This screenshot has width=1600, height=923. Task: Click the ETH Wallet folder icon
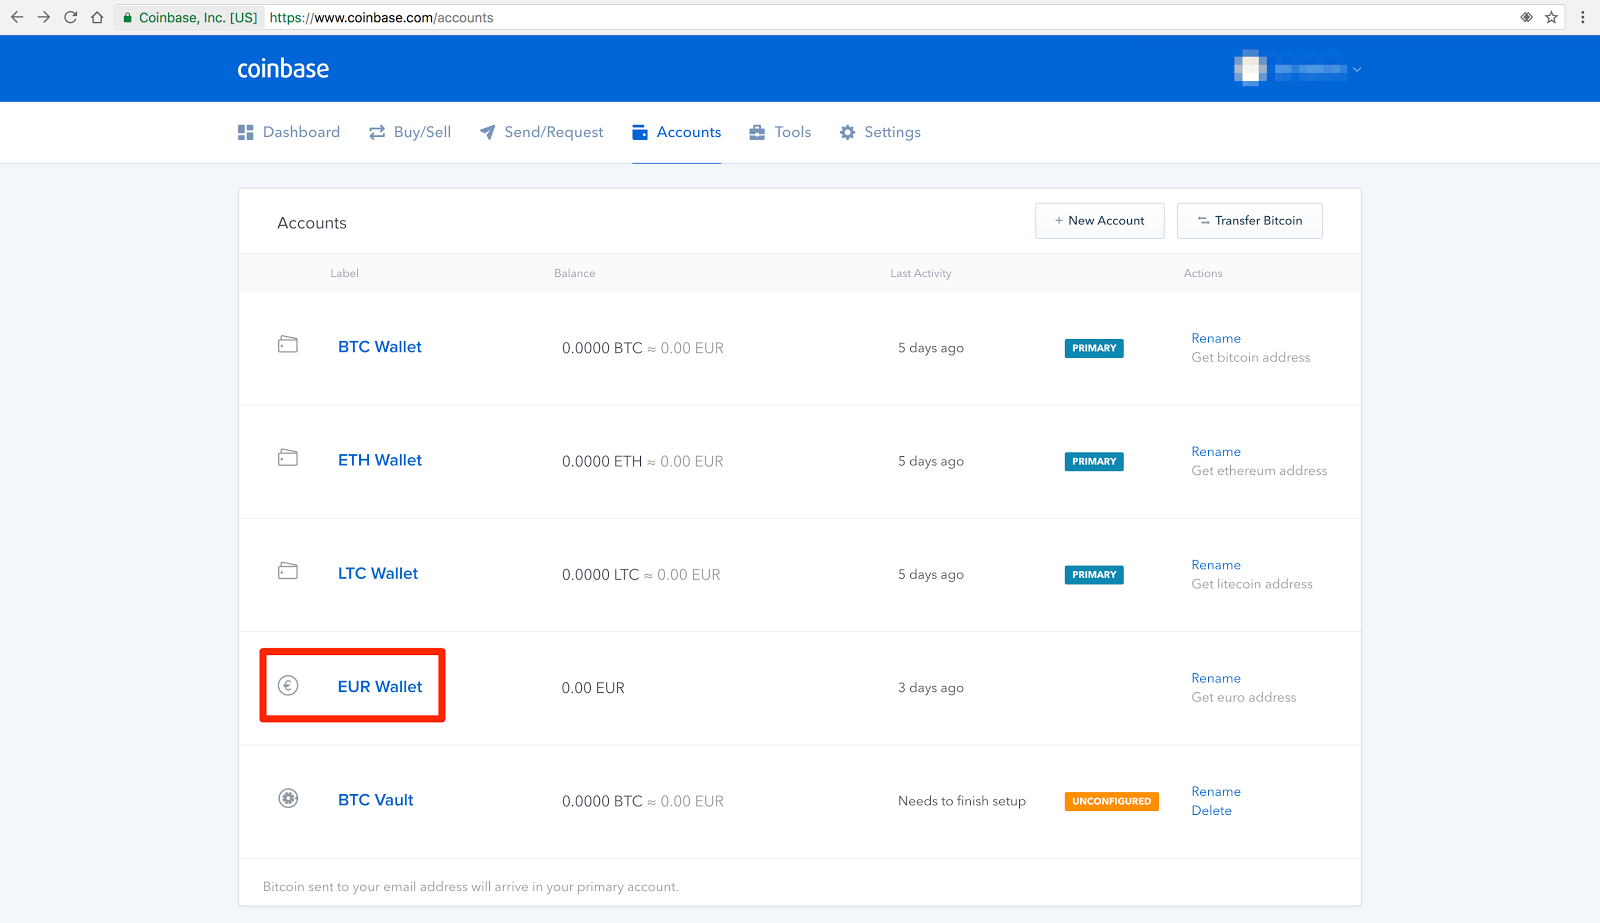click(x=288, y=458)
